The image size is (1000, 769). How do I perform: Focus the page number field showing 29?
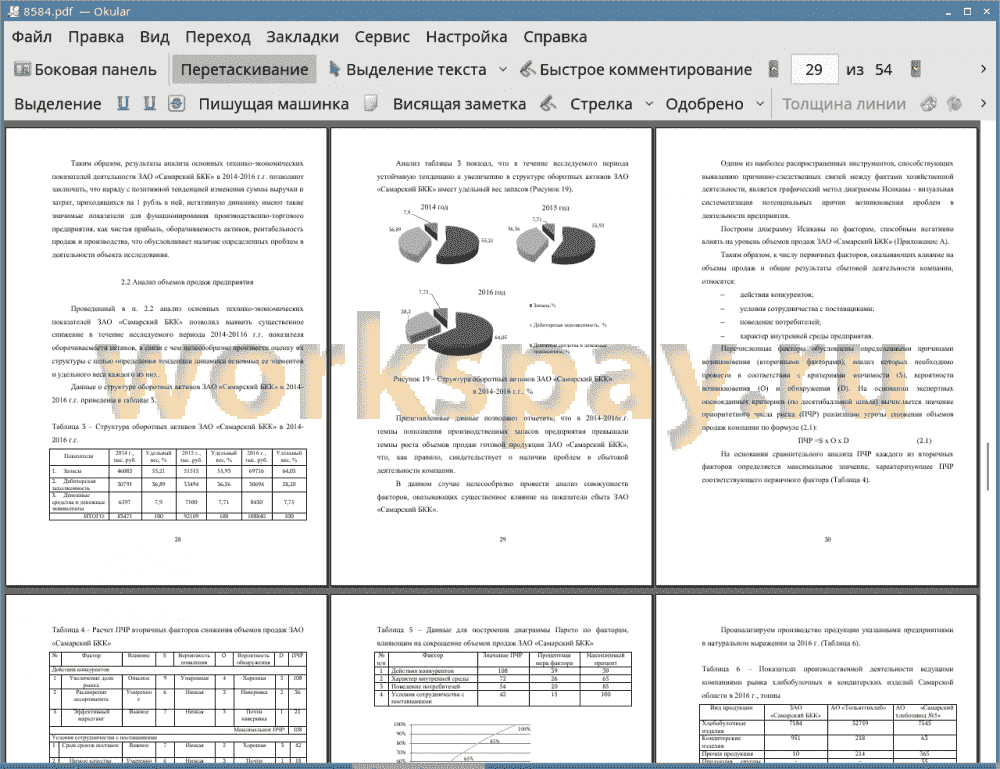(814, 70)
